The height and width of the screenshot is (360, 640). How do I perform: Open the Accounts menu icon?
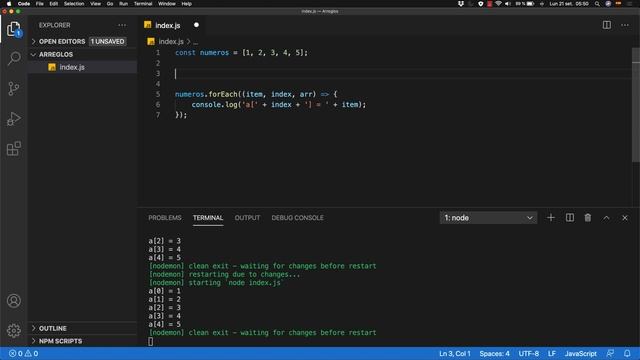[x=13, y=301]
